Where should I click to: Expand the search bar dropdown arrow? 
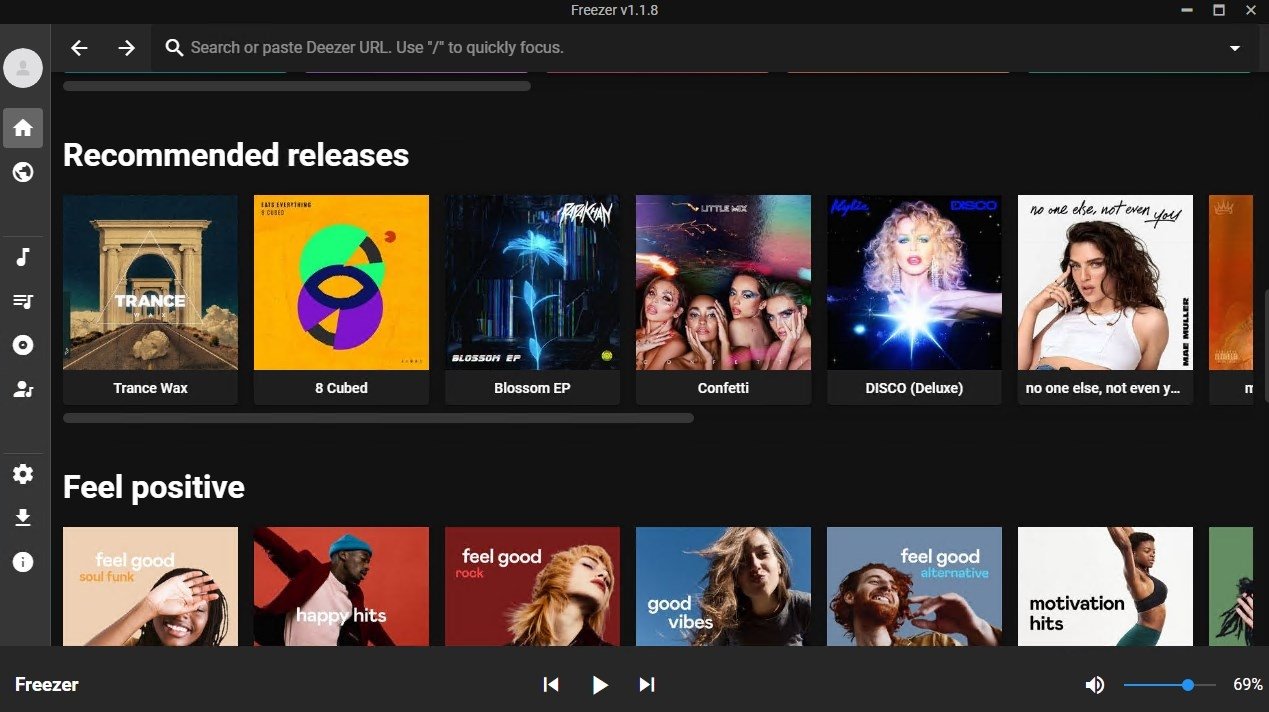point(1235,48)
